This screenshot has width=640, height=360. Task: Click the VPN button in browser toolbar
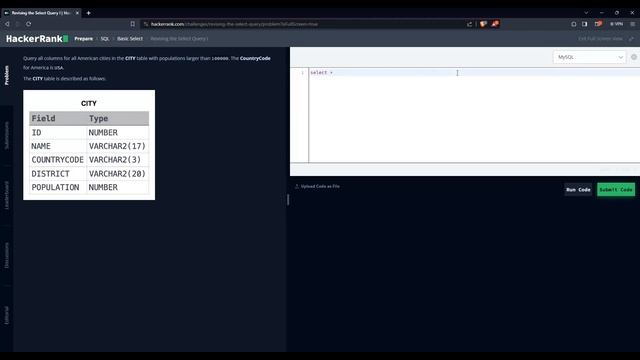tap(616, 24)
